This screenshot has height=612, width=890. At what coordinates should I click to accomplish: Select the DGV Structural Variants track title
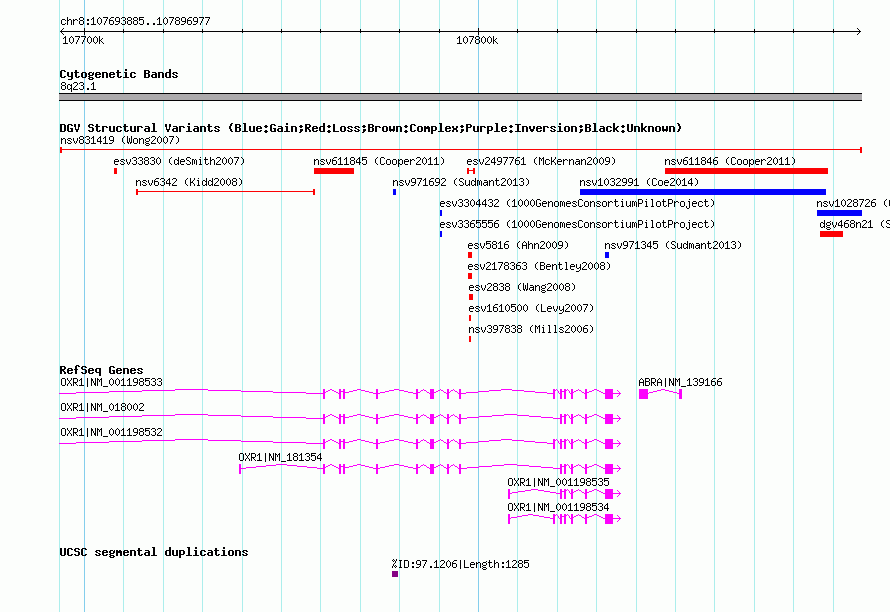(x=371, y=128)
